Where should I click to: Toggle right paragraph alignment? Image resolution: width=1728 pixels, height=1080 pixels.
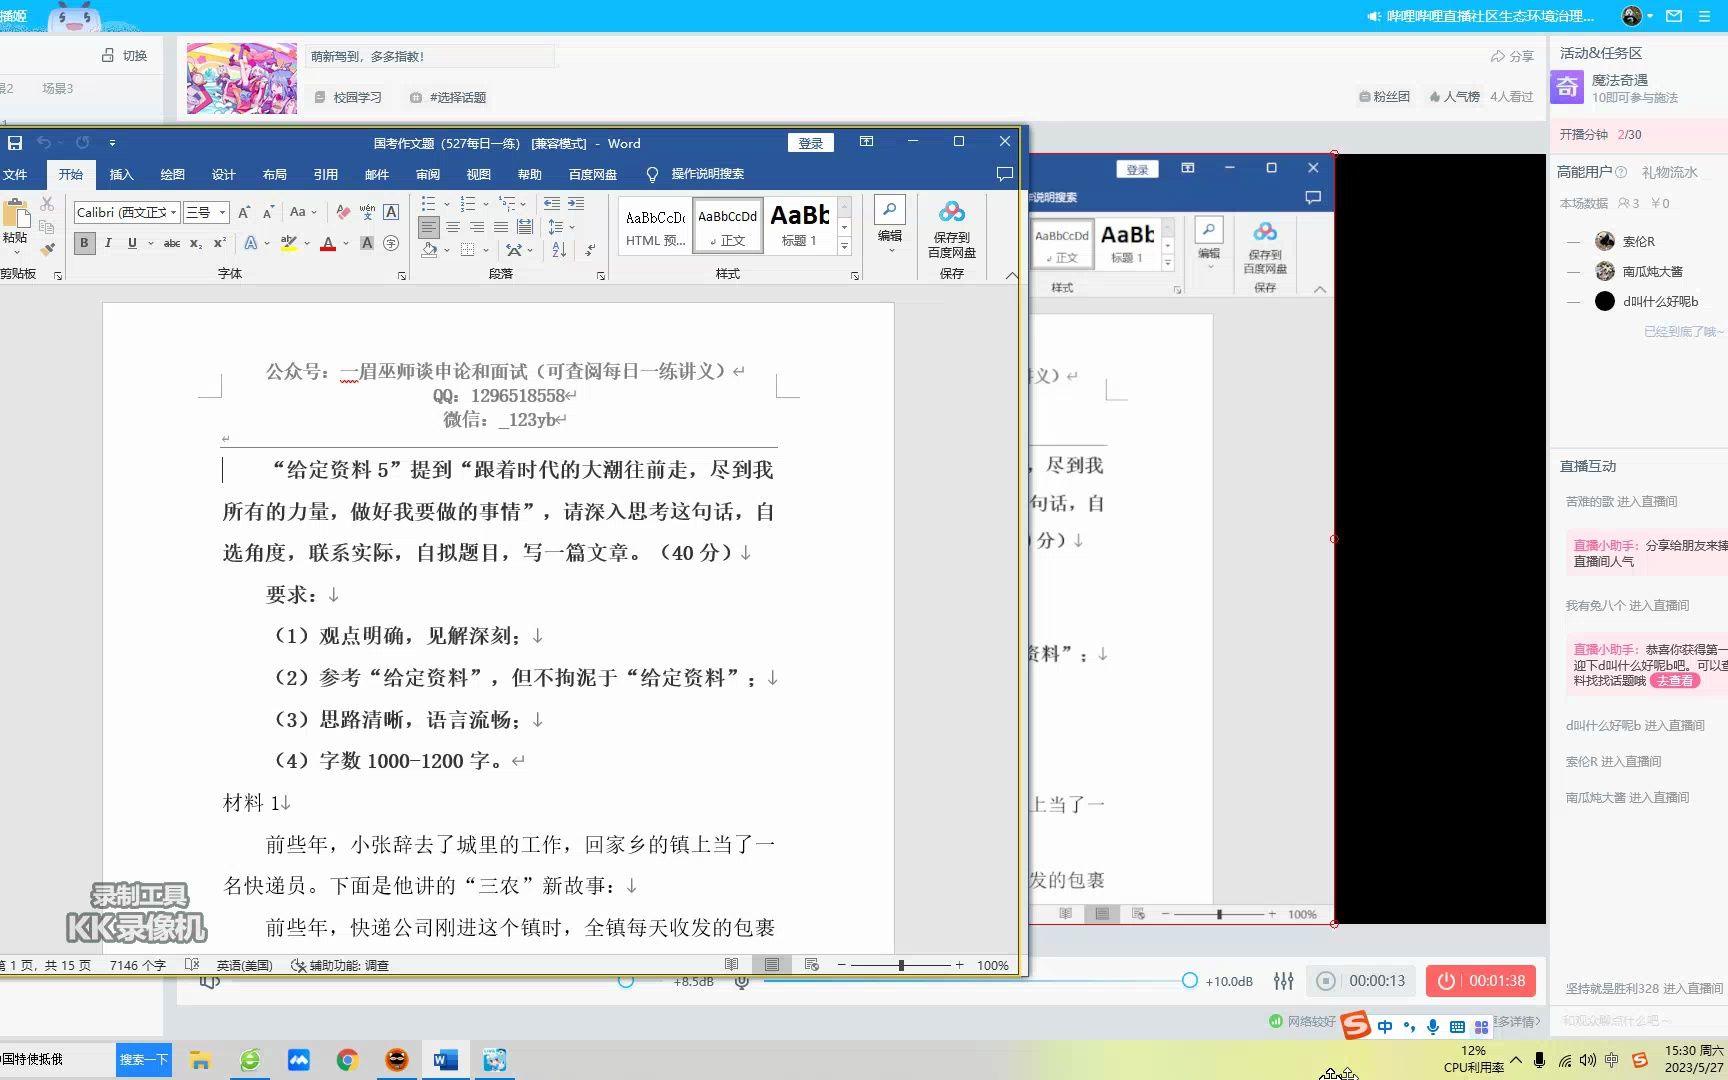(x=477, y=227)
